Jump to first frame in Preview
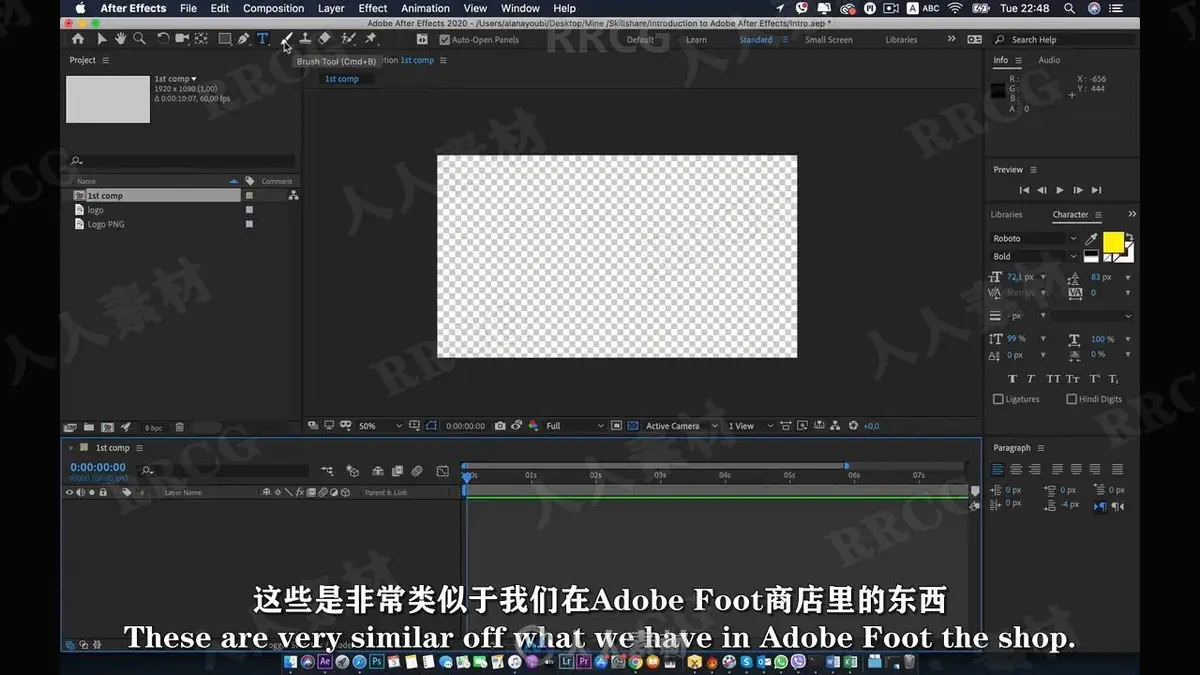 [x=1024, y=190]
